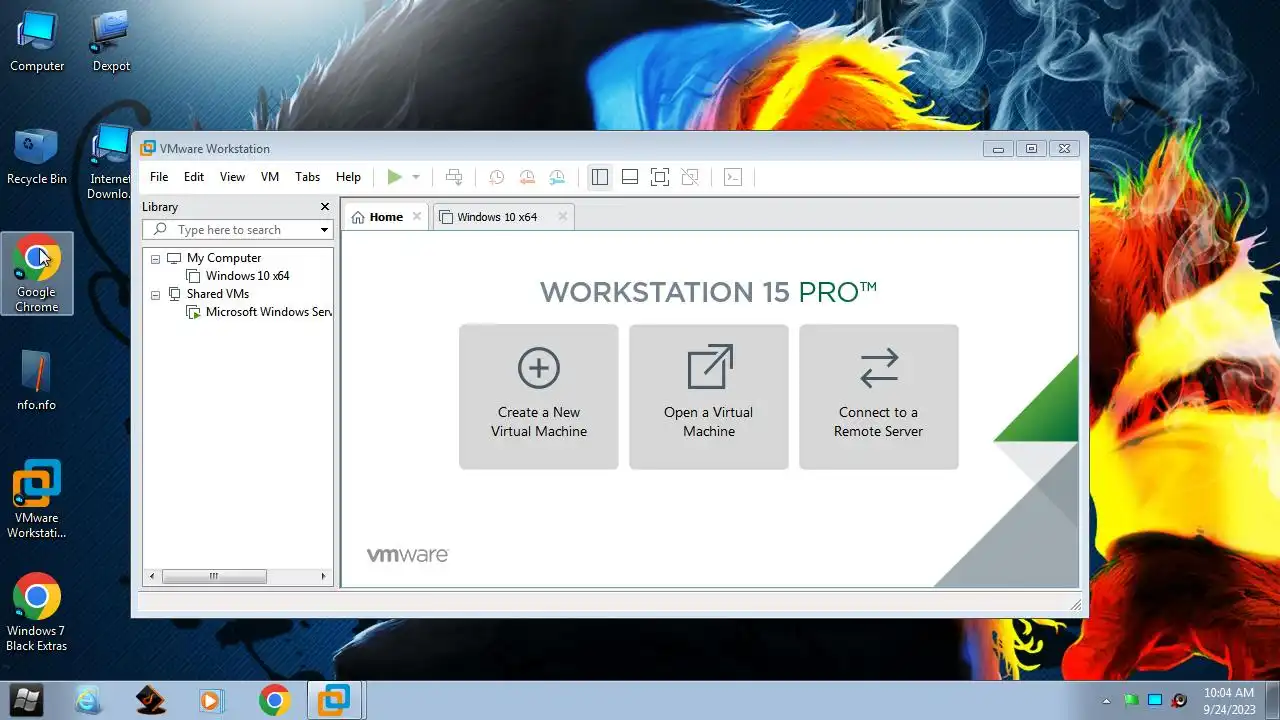The image size is (1280, 720).
Task: Click the VMware Workstation taskbar button
Action: tap(335, 701)
